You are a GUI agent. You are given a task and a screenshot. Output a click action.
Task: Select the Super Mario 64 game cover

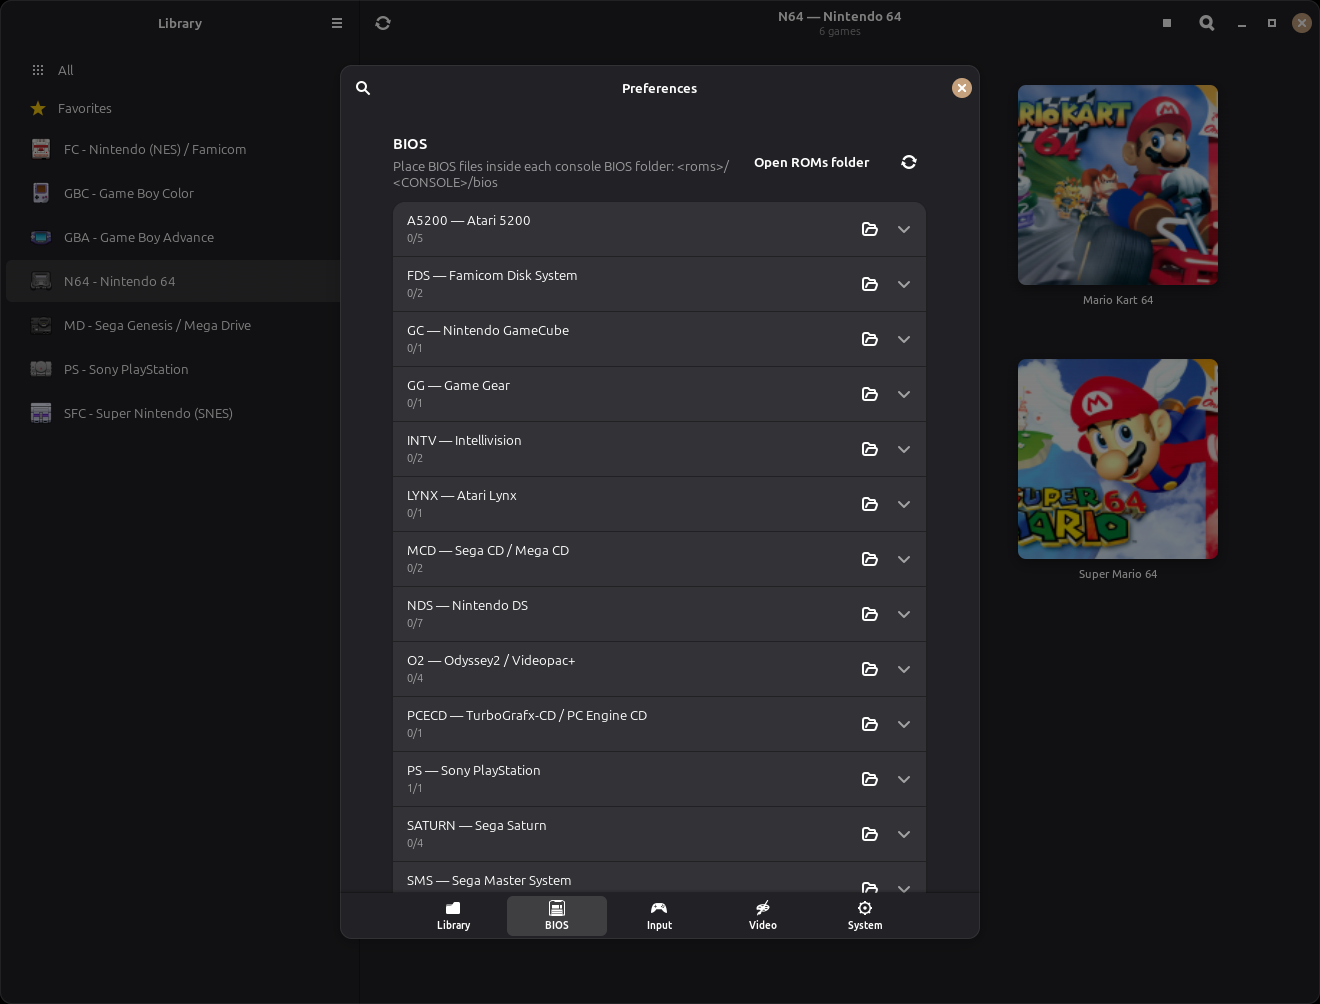(1118, 459)
